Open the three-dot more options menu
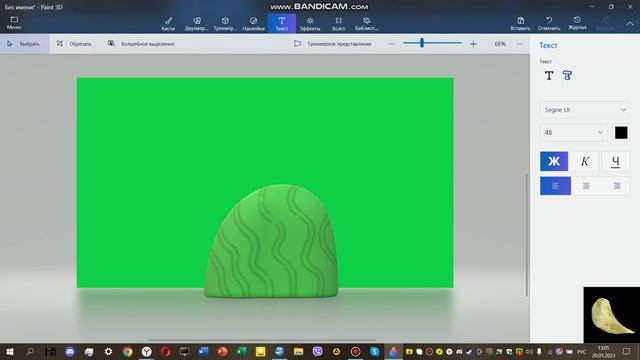The width and height of the screenshot is (640, 360). coord(520,44)
